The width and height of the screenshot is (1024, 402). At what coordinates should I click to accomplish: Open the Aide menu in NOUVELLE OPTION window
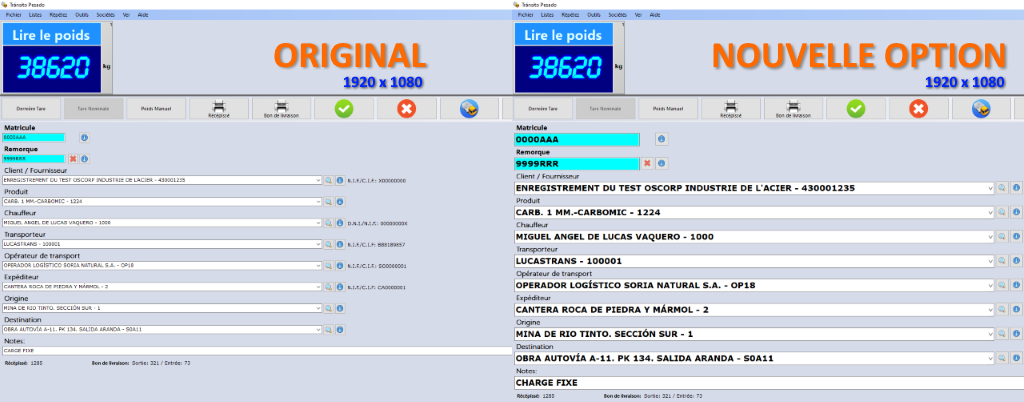tap(655, 14)
